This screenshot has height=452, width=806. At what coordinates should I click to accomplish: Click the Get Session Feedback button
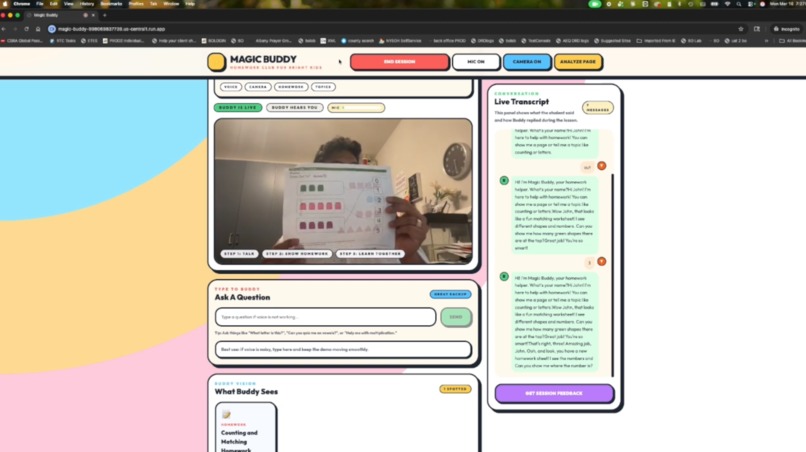tap(554, 393)
